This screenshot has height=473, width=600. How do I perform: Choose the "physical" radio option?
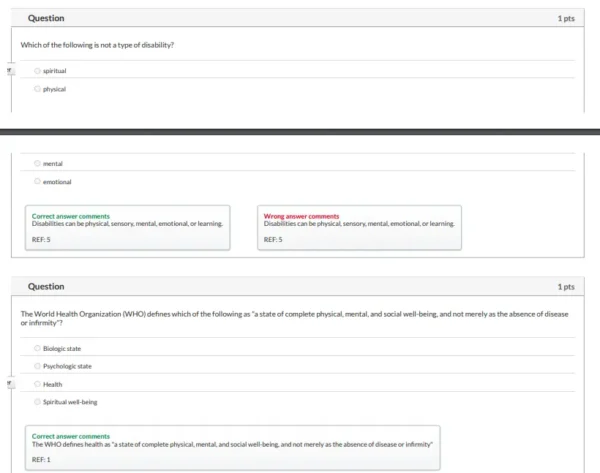pos(38,89)
